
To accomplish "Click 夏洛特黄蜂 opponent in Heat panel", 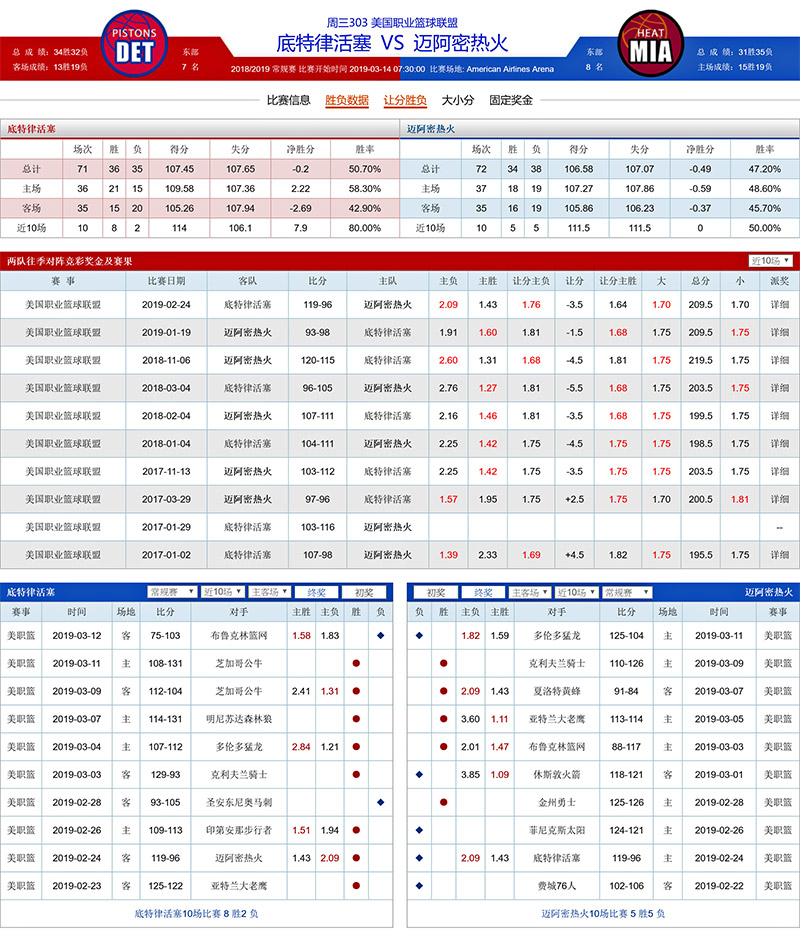I will click(x=557, y=691).
